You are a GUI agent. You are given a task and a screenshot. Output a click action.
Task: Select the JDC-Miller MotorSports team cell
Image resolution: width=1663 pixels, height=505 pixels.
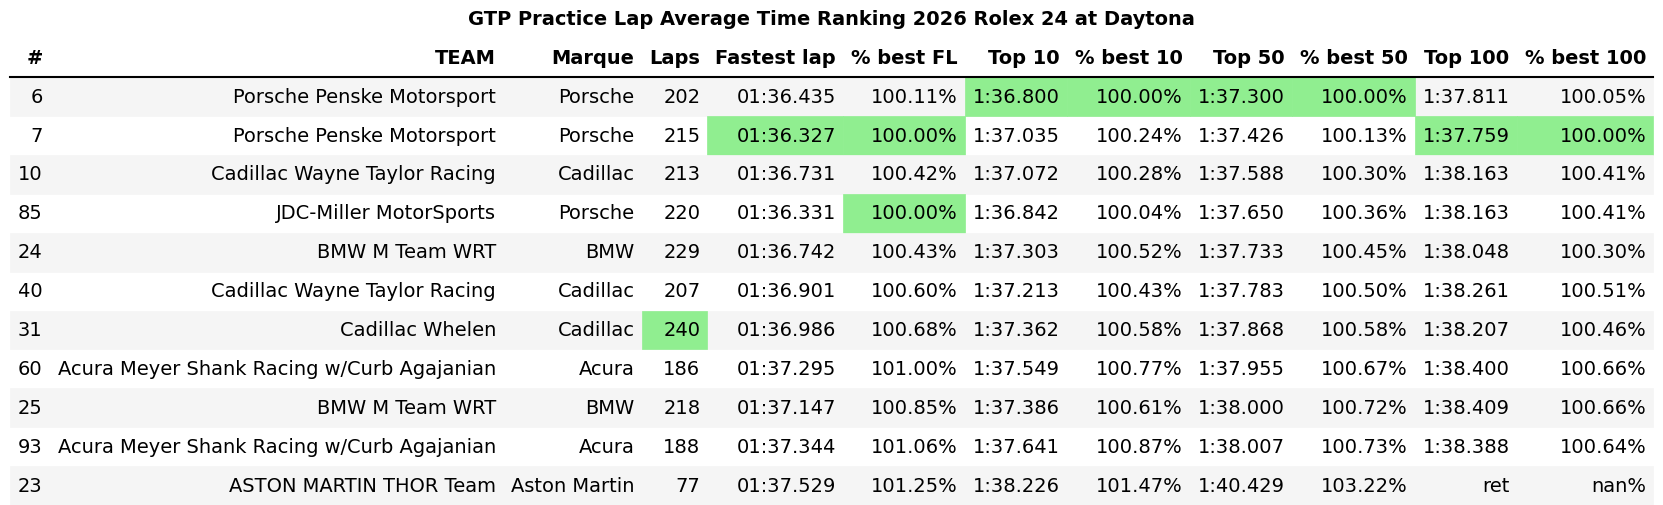point(385,213)
